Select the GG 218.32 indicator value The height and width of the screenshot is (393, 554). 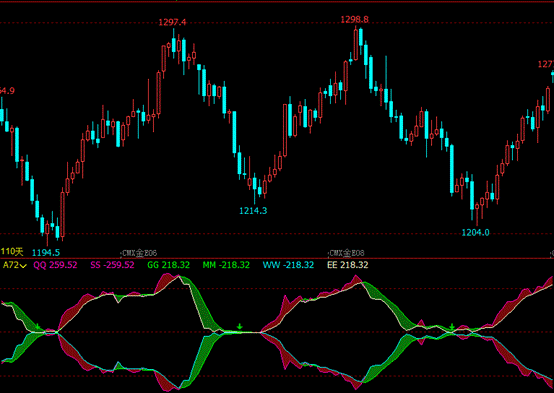[169, 265]
